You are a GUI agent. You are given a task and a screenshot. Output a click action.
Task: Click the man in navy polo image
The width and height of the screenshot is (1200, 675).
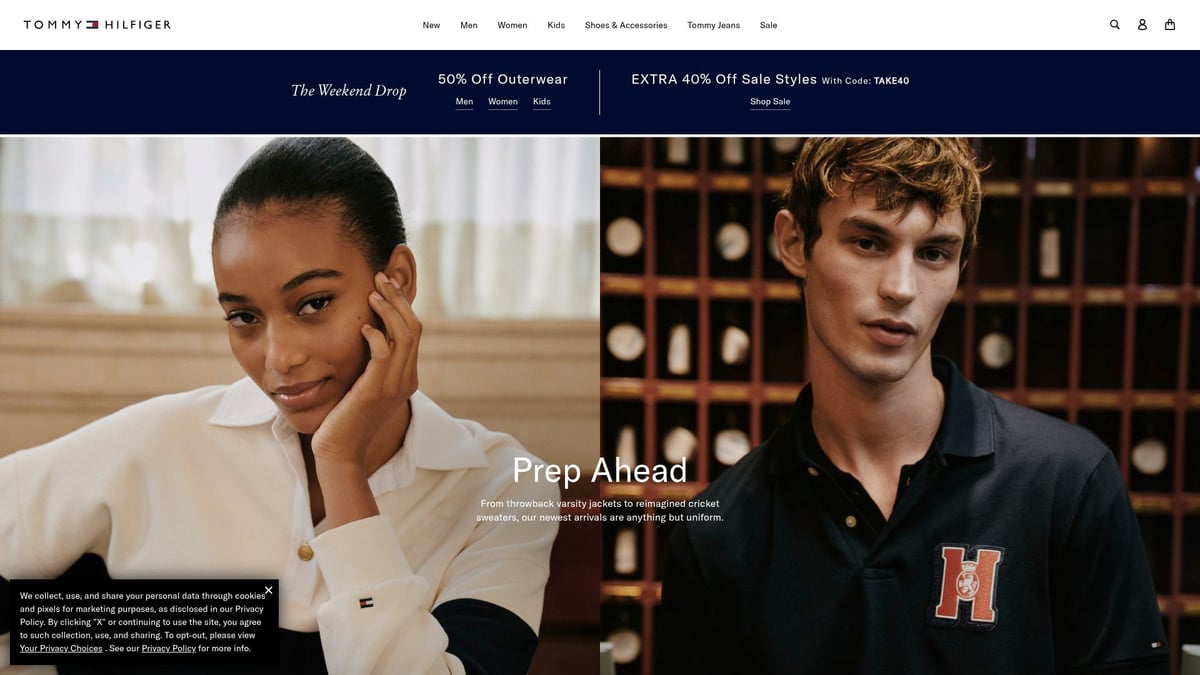[x=900, y=405]
